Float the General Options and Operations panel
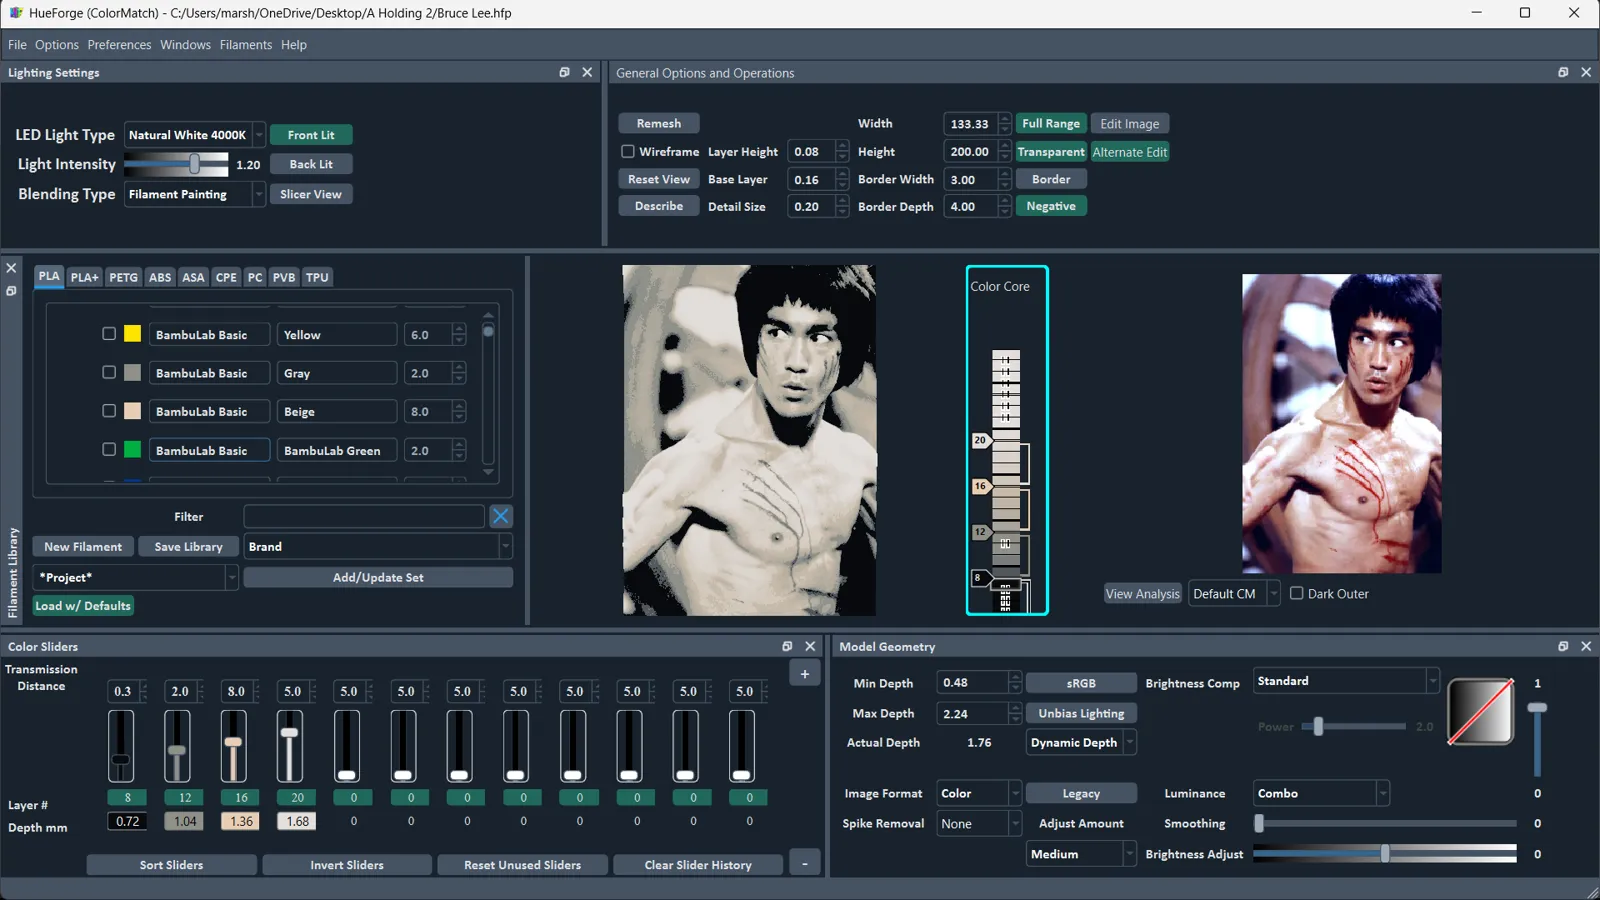The width and height of the screenshot is (1600, 900). pyautogui.click(x=1563, y=72)
